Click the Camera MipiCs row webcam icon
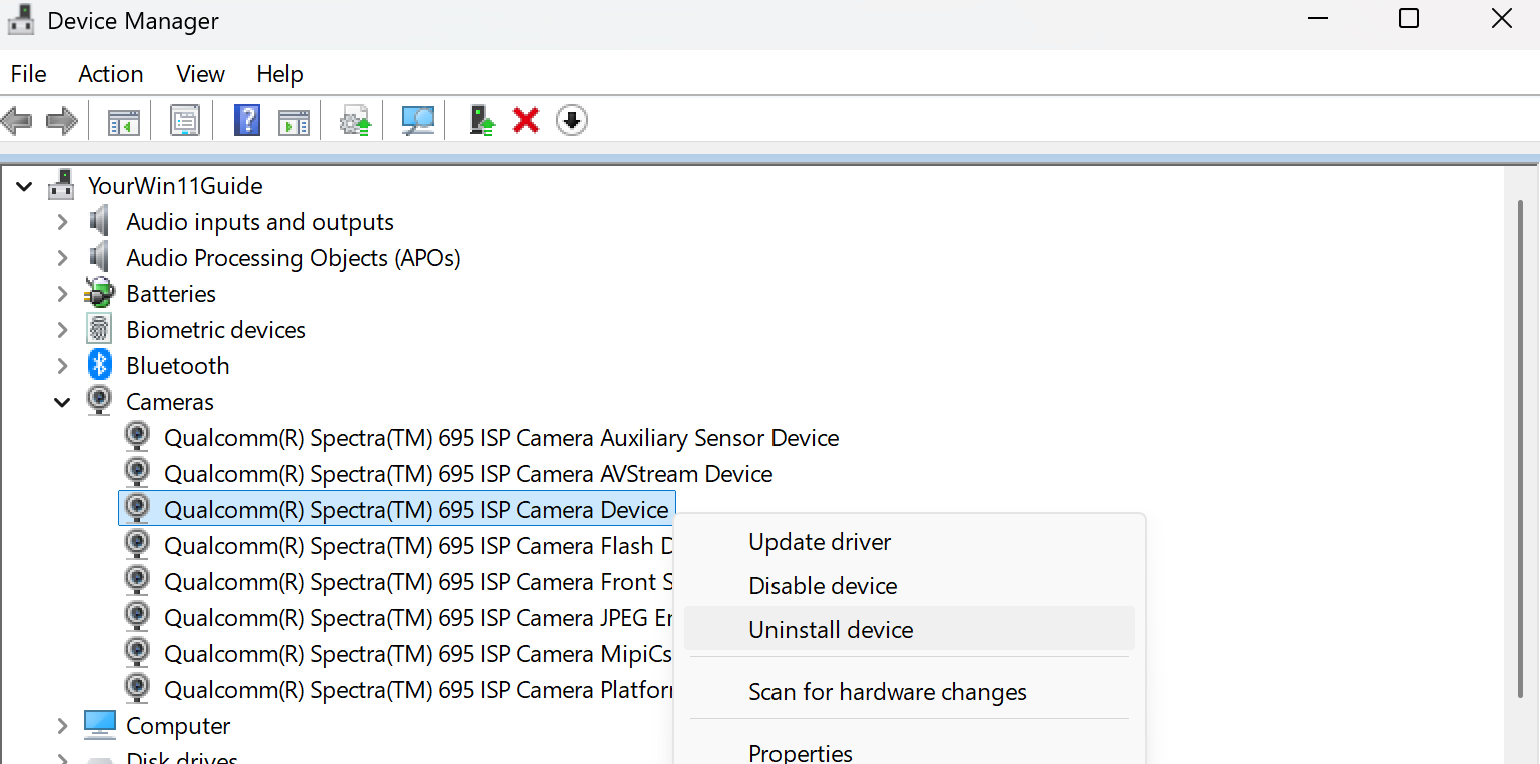This screenshot has width=1540, height=764. (137, 653)
